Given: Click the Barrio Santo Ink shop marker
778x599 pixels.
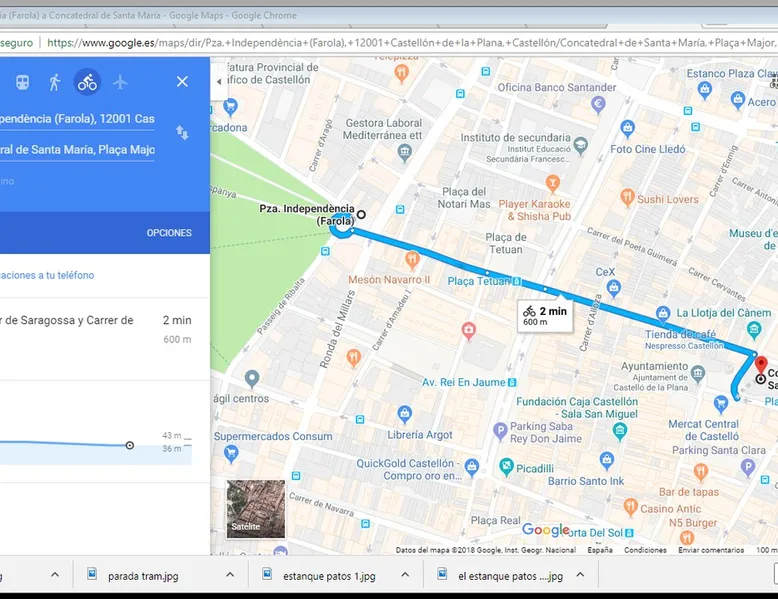Looking at the screenshot, I should (x=606, y=460).
